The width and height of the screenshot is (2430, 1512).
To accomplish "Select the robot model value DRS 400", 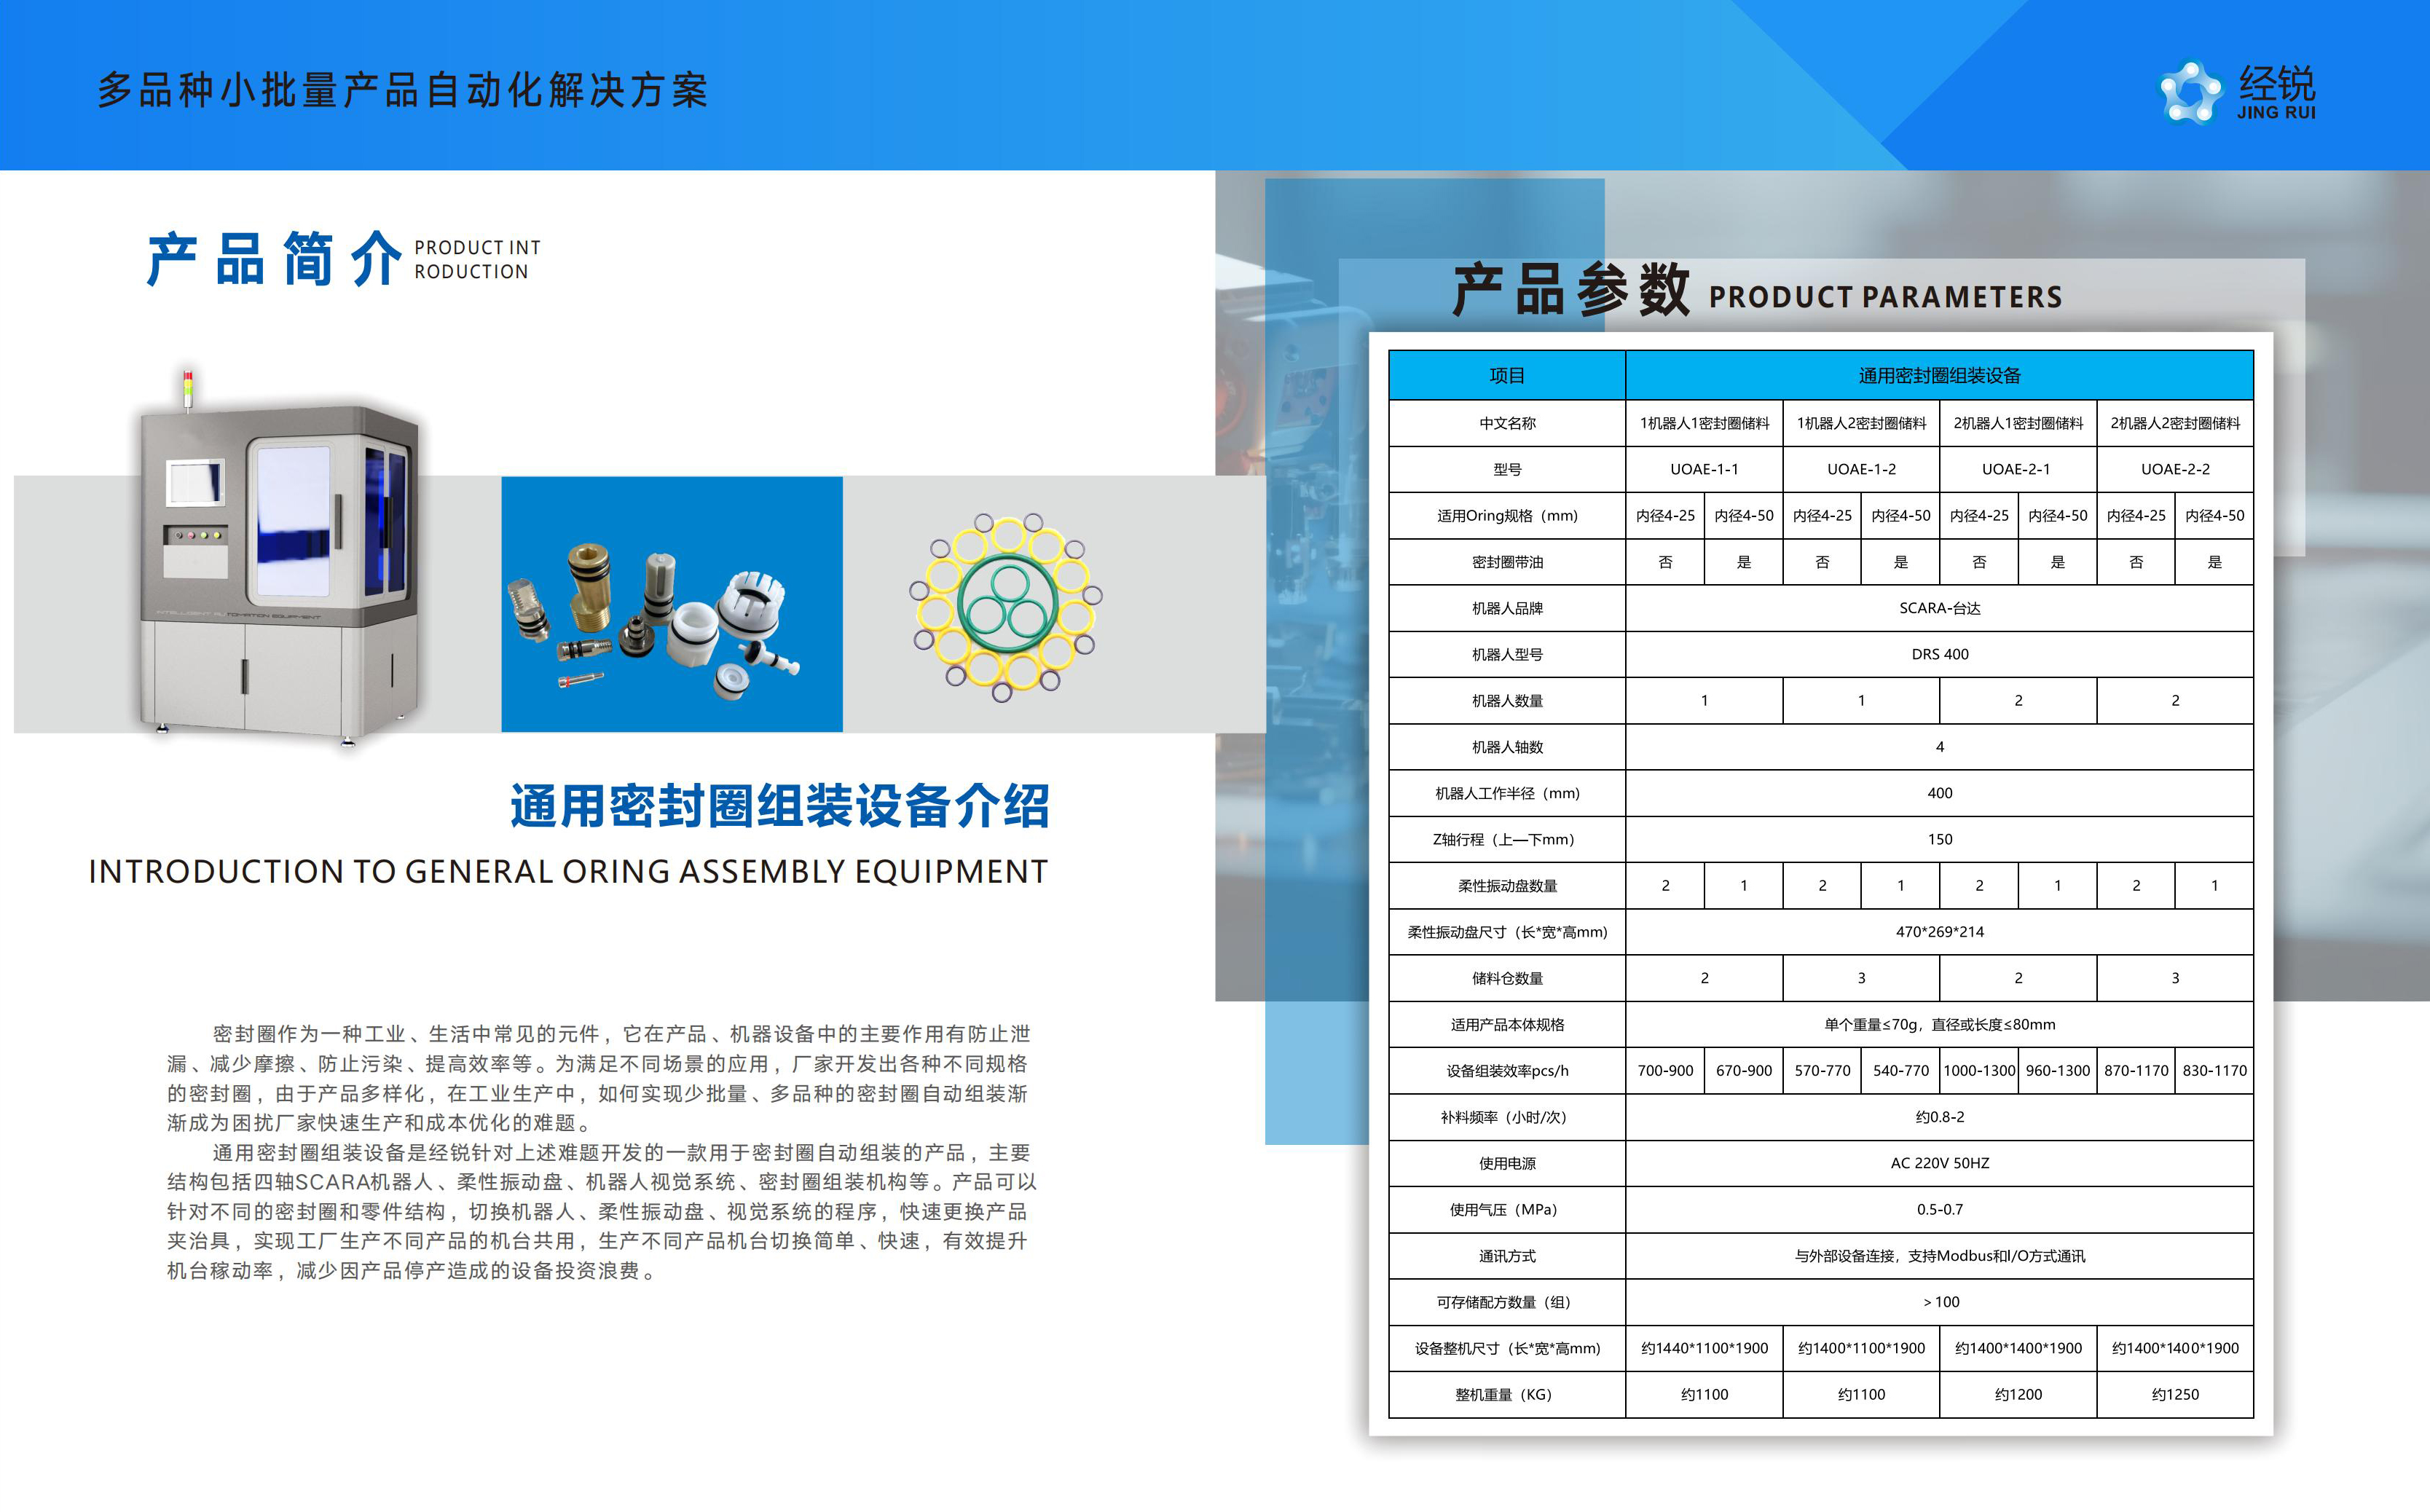I will click(x=1939, y=654).
